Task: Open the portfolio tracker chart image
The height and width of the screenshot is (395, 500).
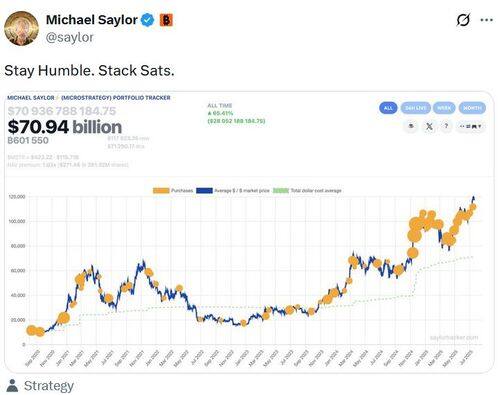Action: tap(249, 232)
